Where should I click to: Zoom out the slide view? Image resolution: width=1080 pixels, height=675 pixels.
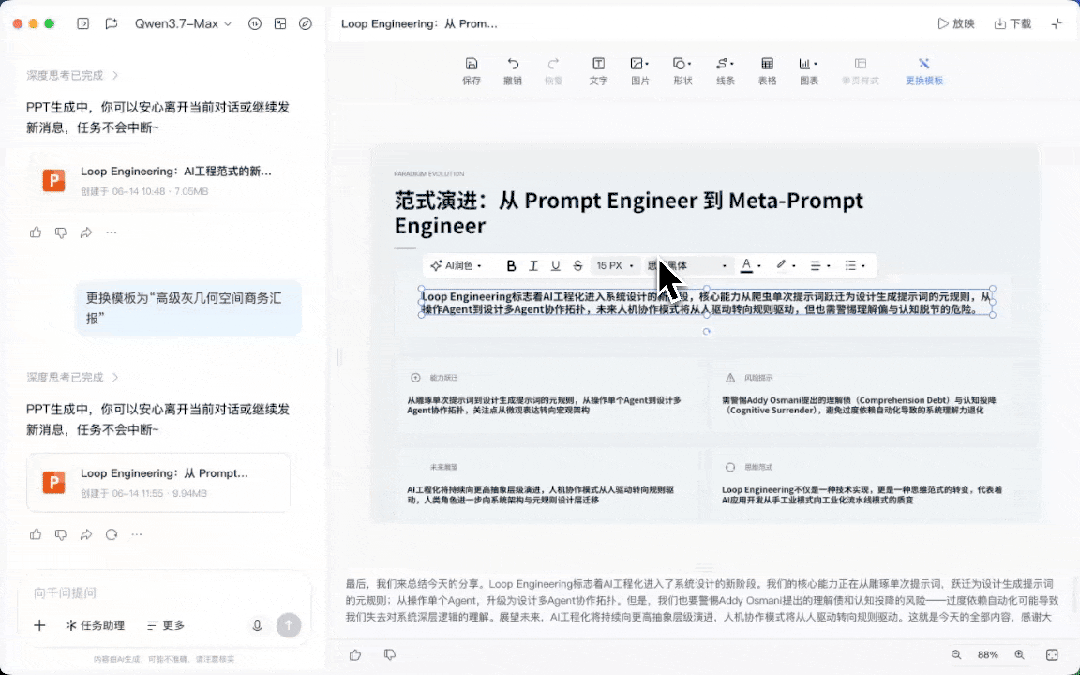[956, 655]
